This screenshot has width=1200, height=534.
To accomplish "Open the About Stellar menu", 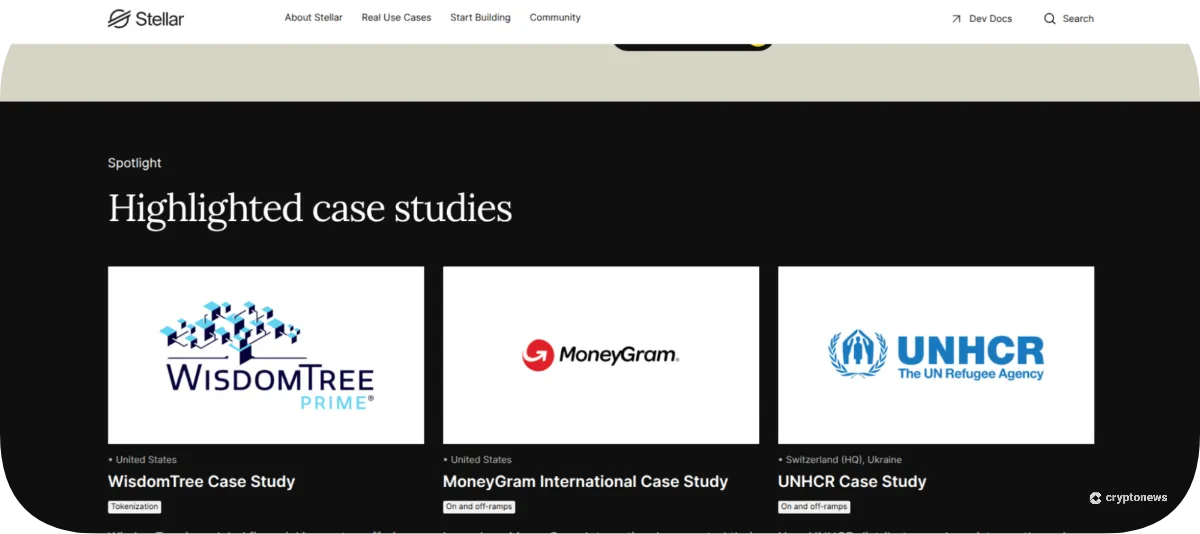I will [313, 18].
